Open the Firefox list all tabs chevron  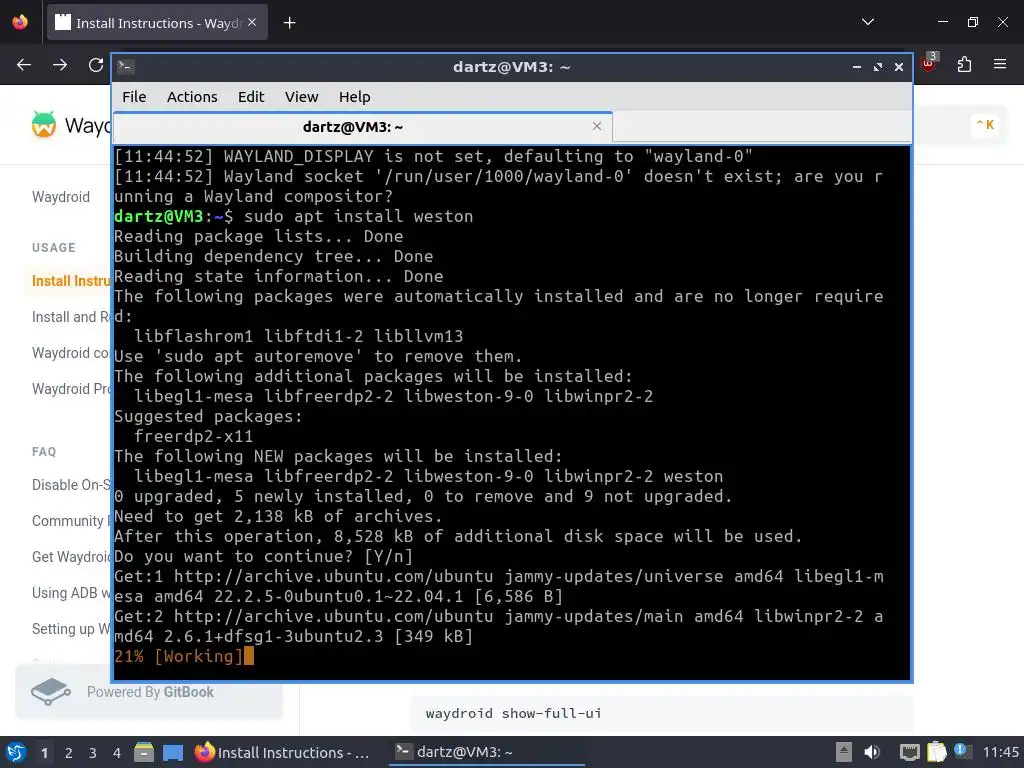coord(867,22)
